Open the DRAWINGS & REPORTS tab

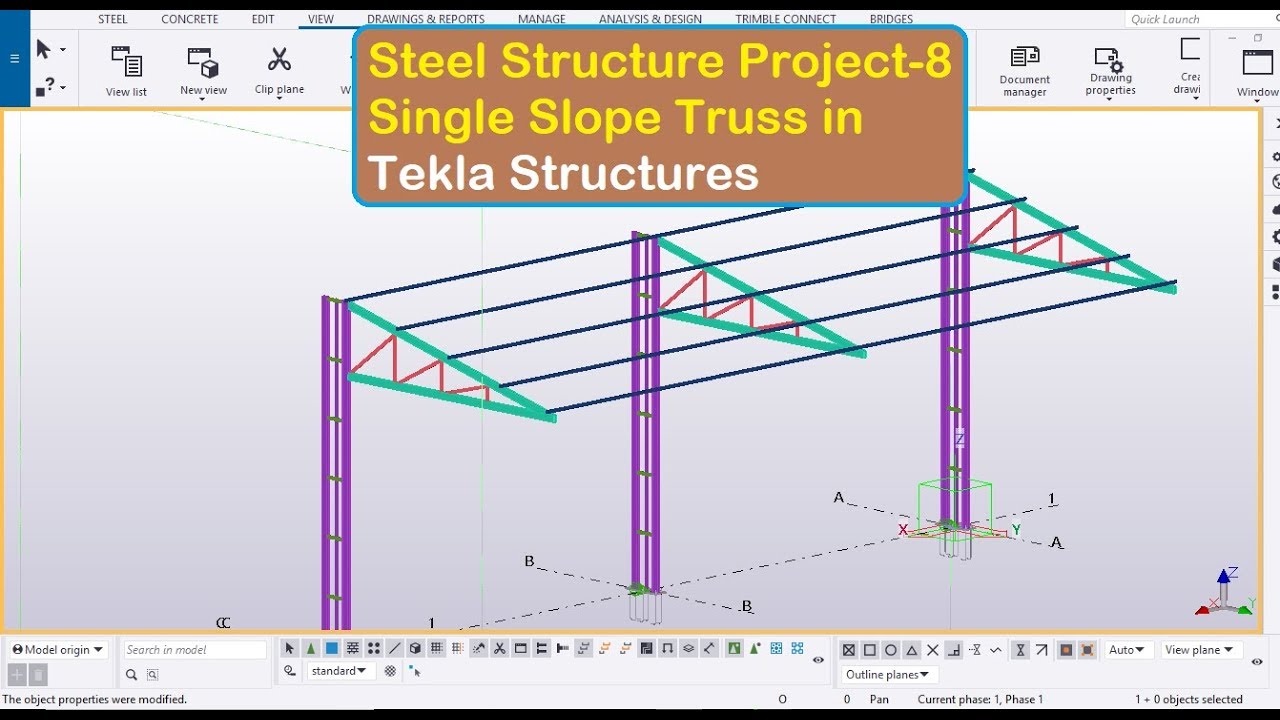(426, 19)
